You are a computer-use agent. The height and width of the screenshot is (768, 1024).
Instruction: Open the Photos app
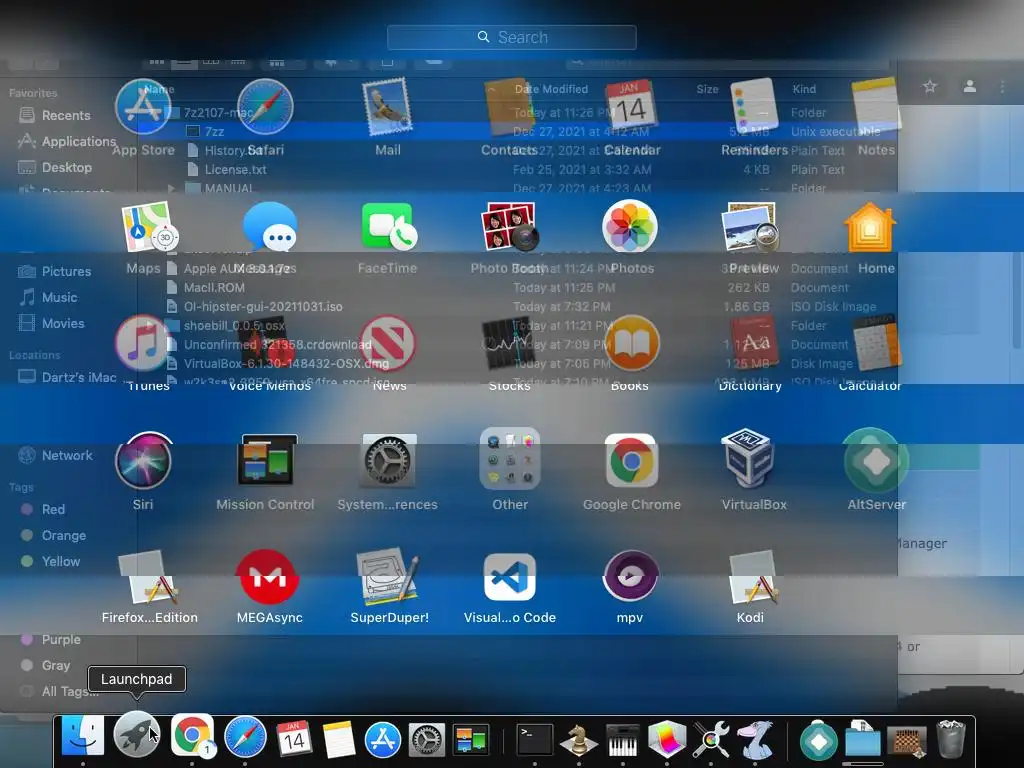point(630,227)
